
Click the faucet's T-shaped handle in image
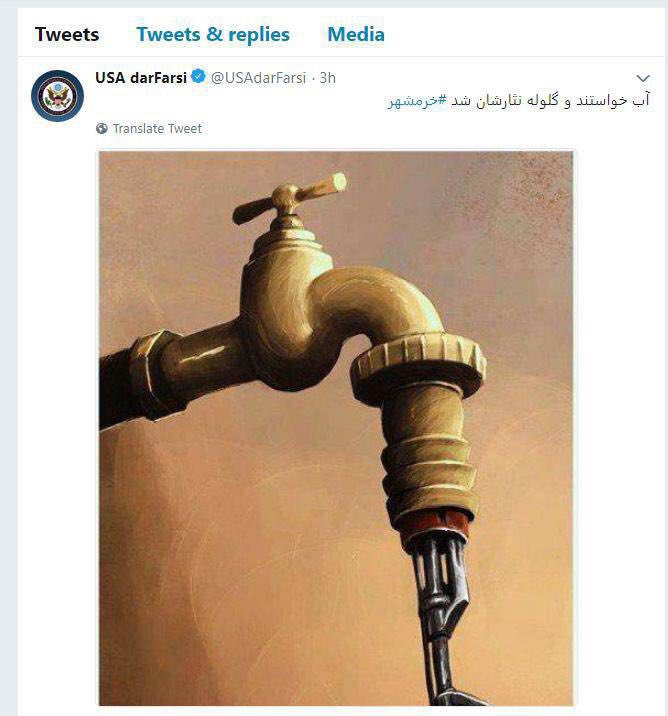(x=289, y=198)
